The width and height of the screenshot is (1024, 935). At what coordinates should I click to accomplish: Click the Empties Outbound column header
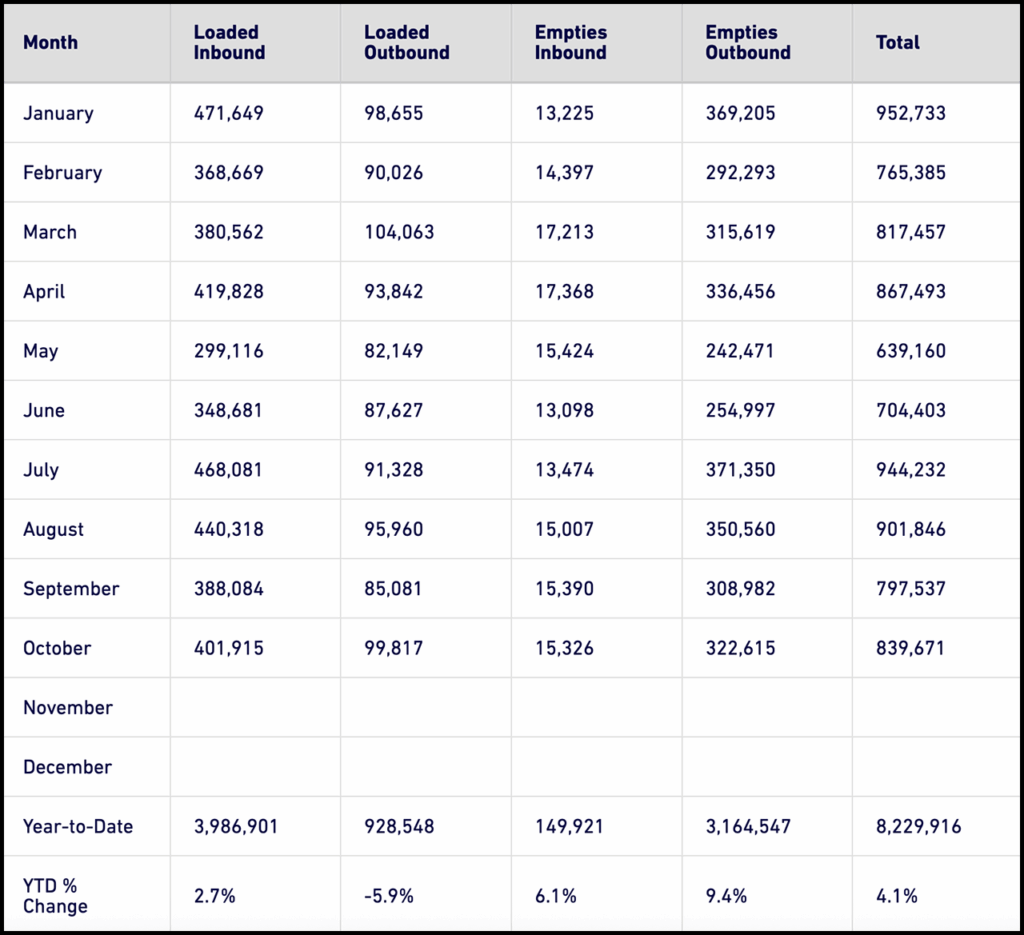pos(748,43)
